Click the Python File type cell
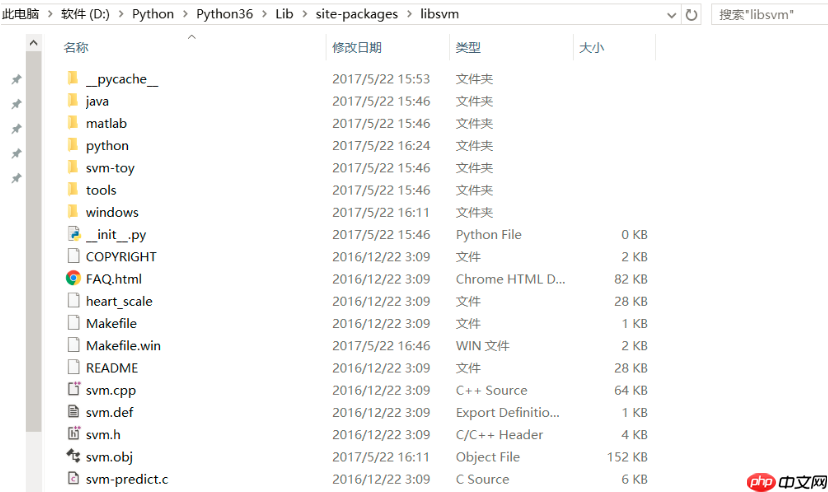828x492 pixels. (x=488, y=234)
